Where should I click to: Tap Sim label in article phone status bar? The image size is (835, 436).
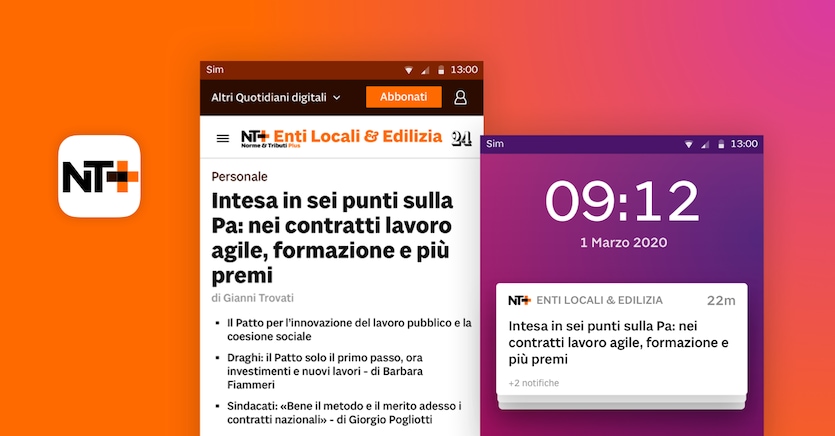pyautogui.click(x=215, y=70)
